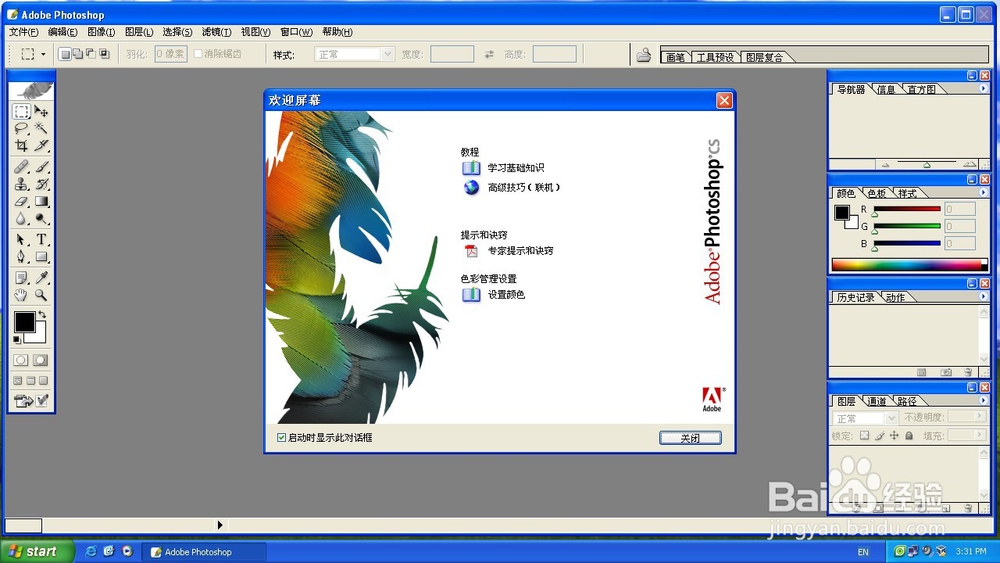
Task: Select the Magic Wand tool
Action: (x=41, y=128)
